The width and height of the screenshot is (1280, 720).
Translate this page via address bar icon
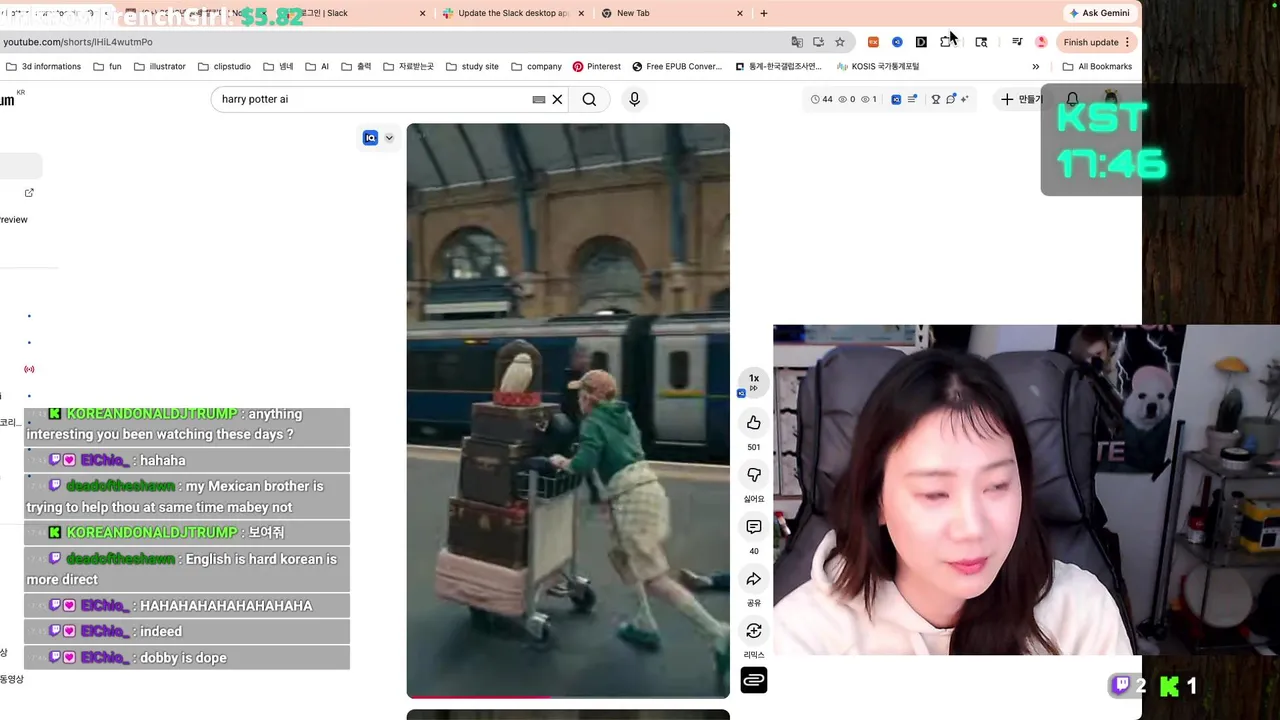[797, 42]
